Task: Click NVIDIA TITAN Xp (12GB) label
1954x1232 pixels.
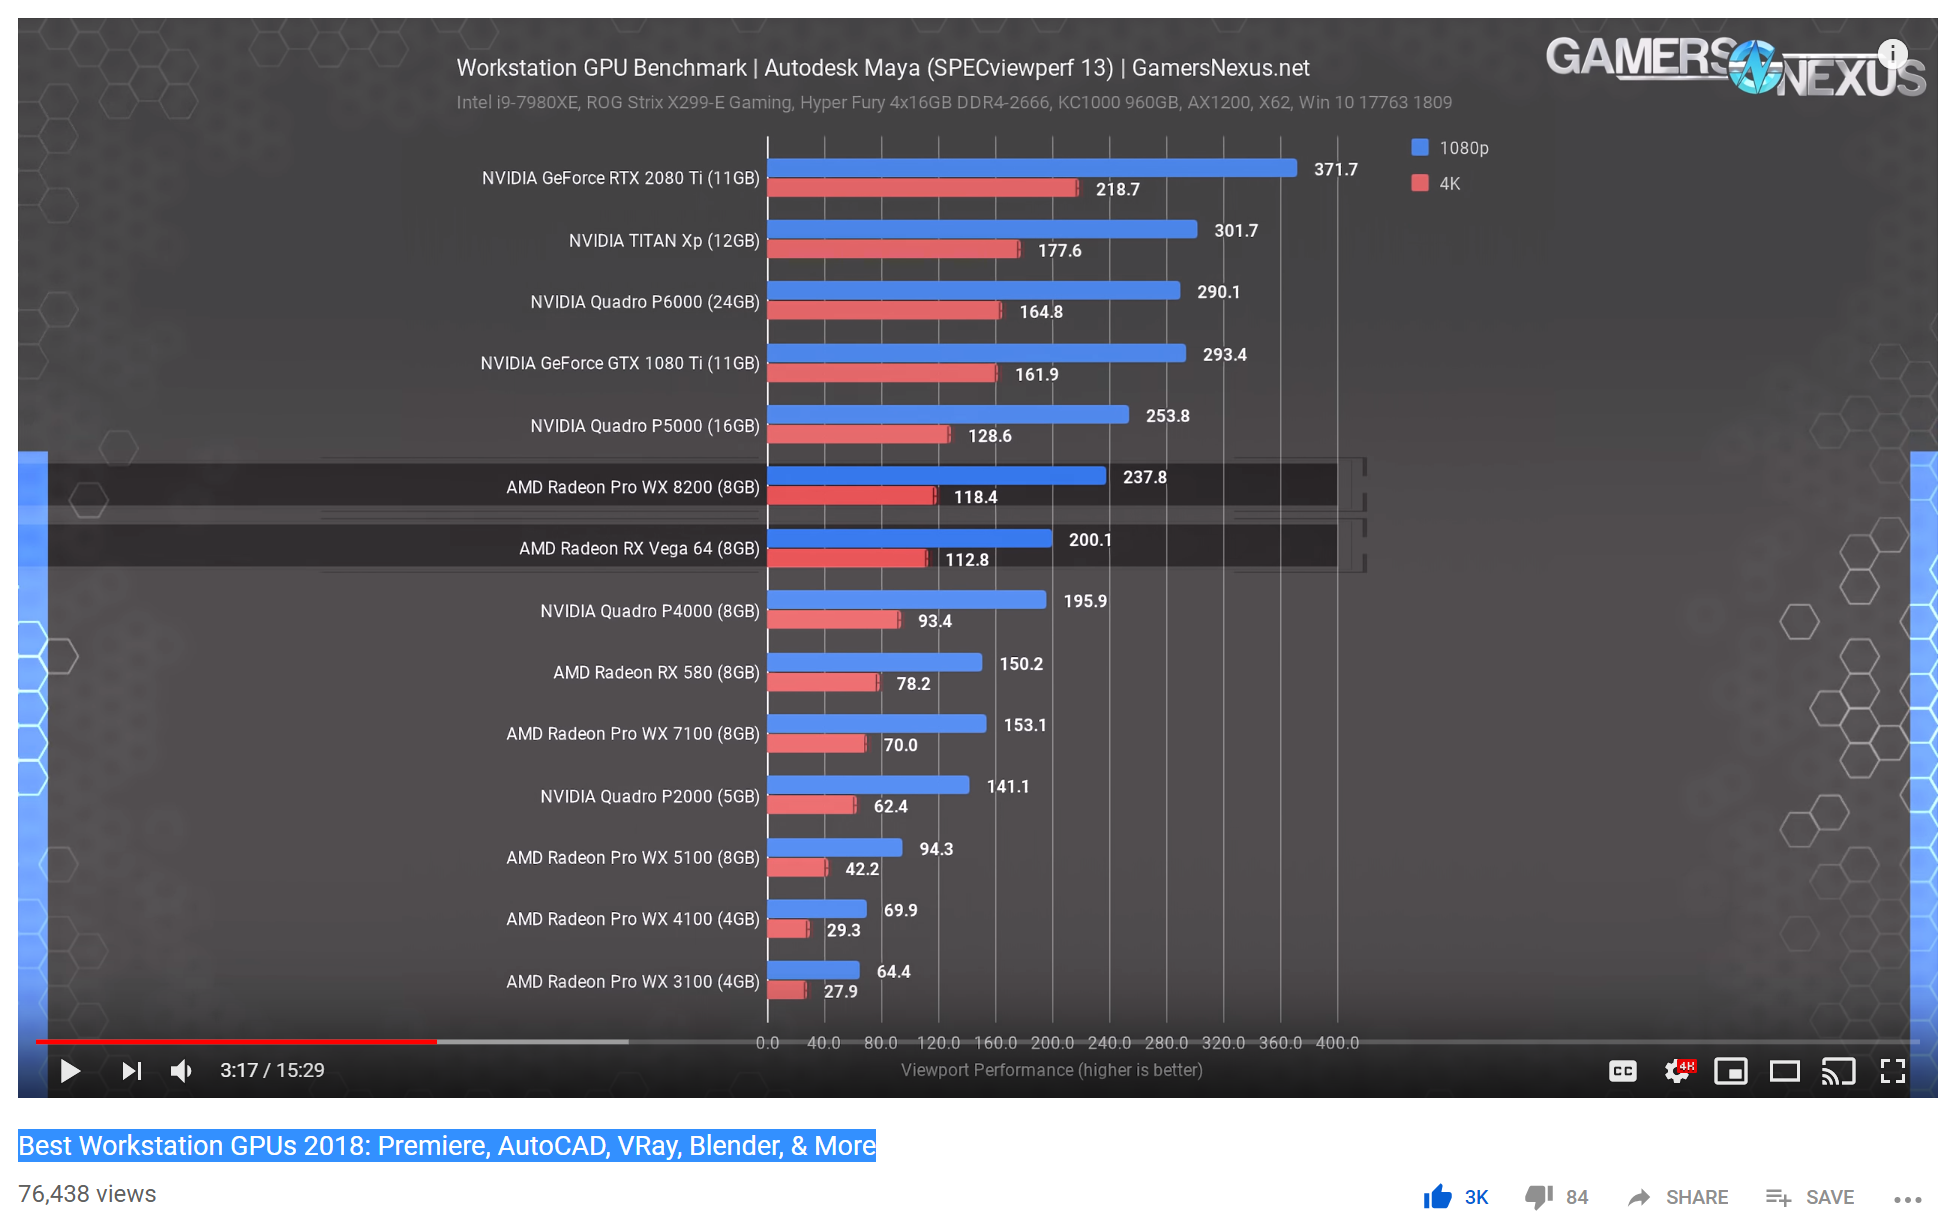Action: [664, 241]
